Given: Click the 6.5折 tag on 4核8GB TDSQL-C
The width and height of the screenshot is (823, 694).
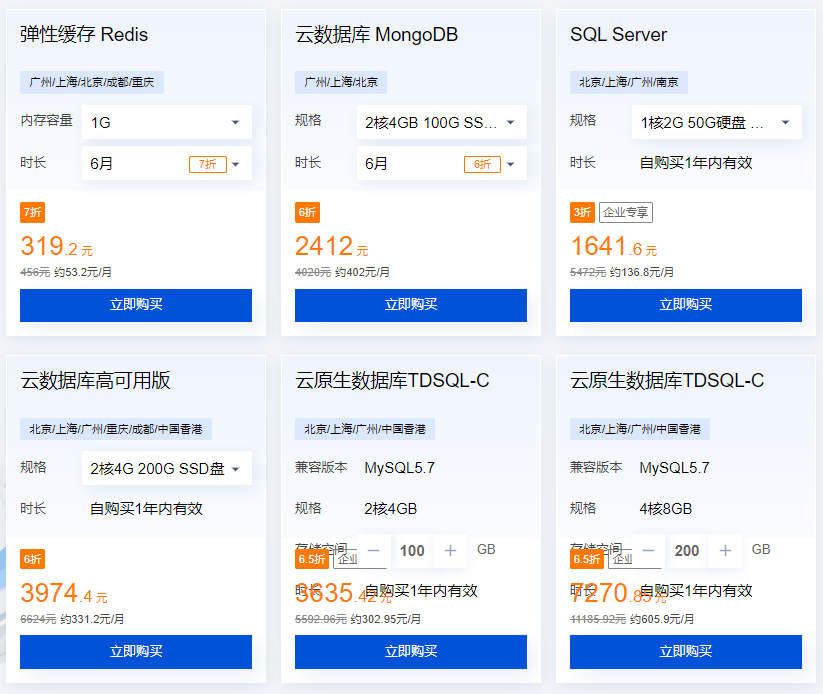Looking at the screenshot, I should pyautogui.click(x=587, y=559).
